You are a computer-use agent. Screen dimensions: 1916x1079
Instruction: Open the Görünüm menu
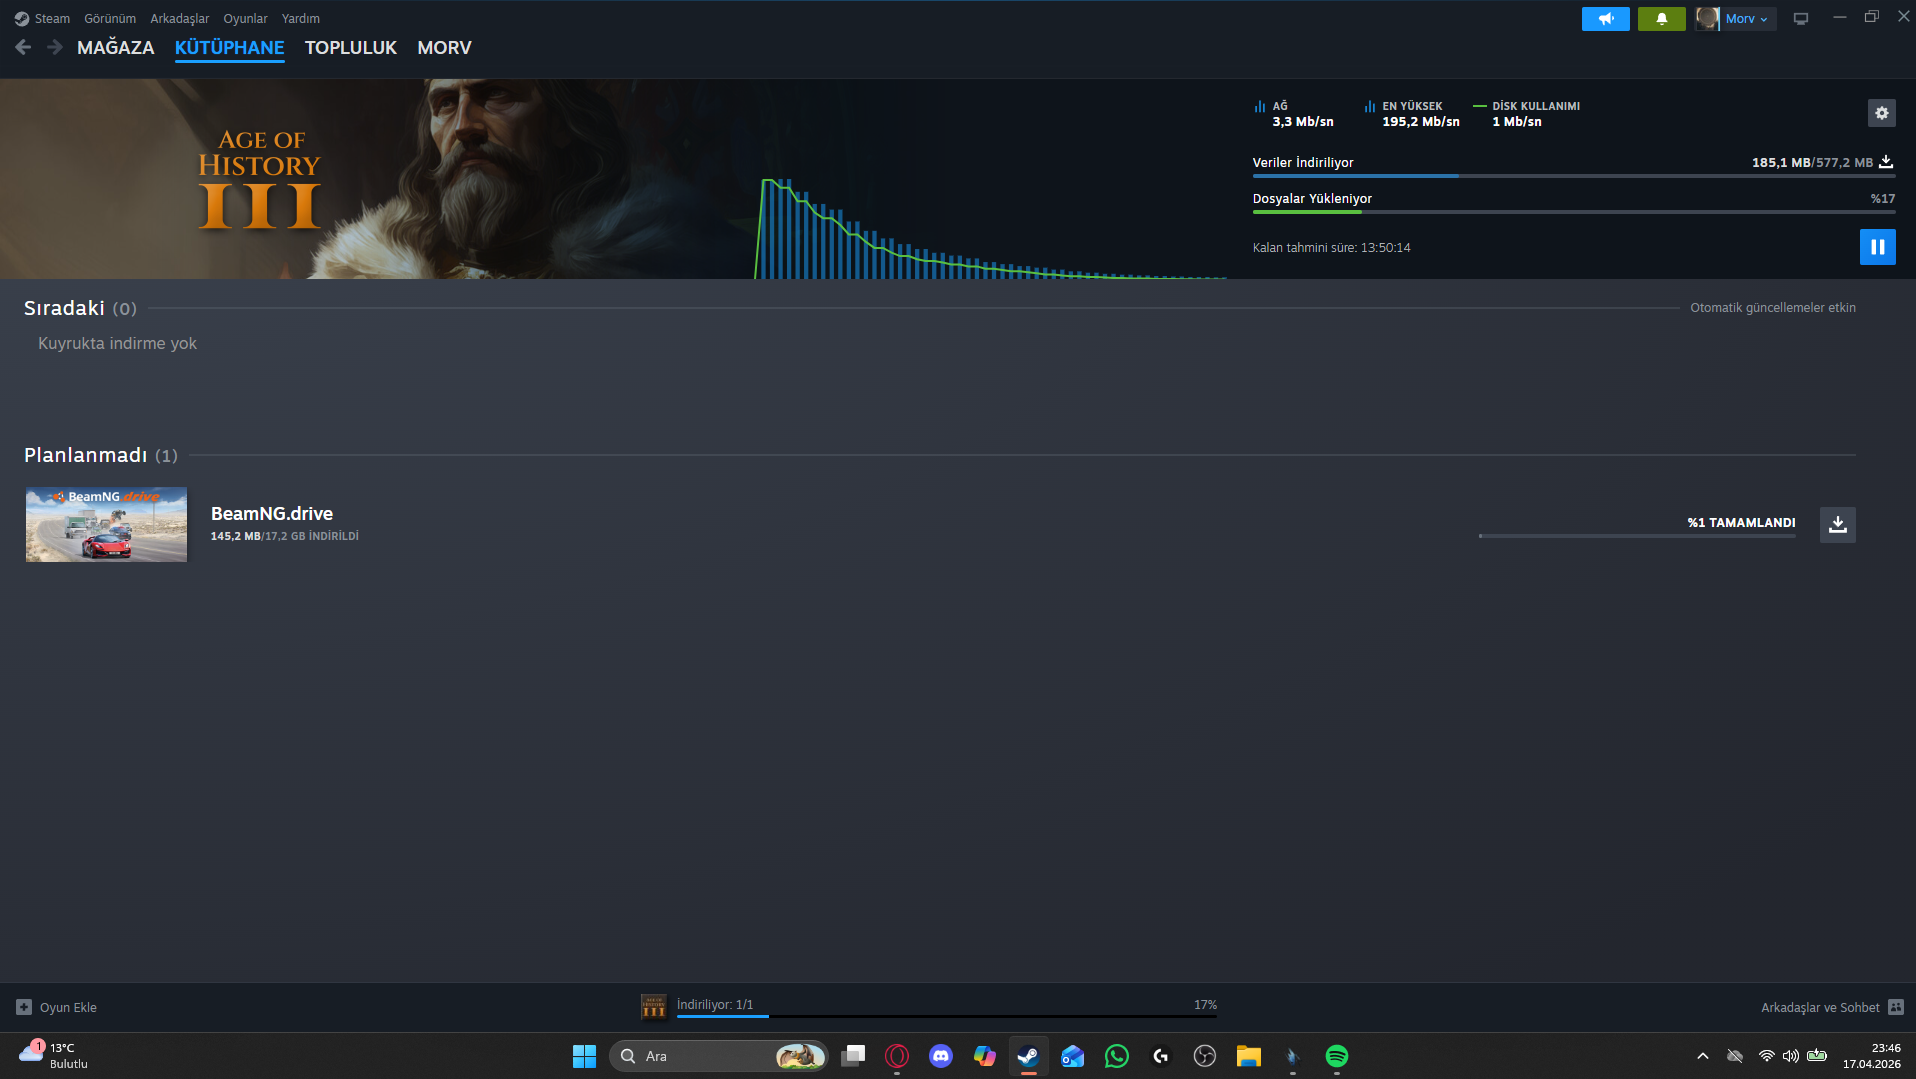110,18
